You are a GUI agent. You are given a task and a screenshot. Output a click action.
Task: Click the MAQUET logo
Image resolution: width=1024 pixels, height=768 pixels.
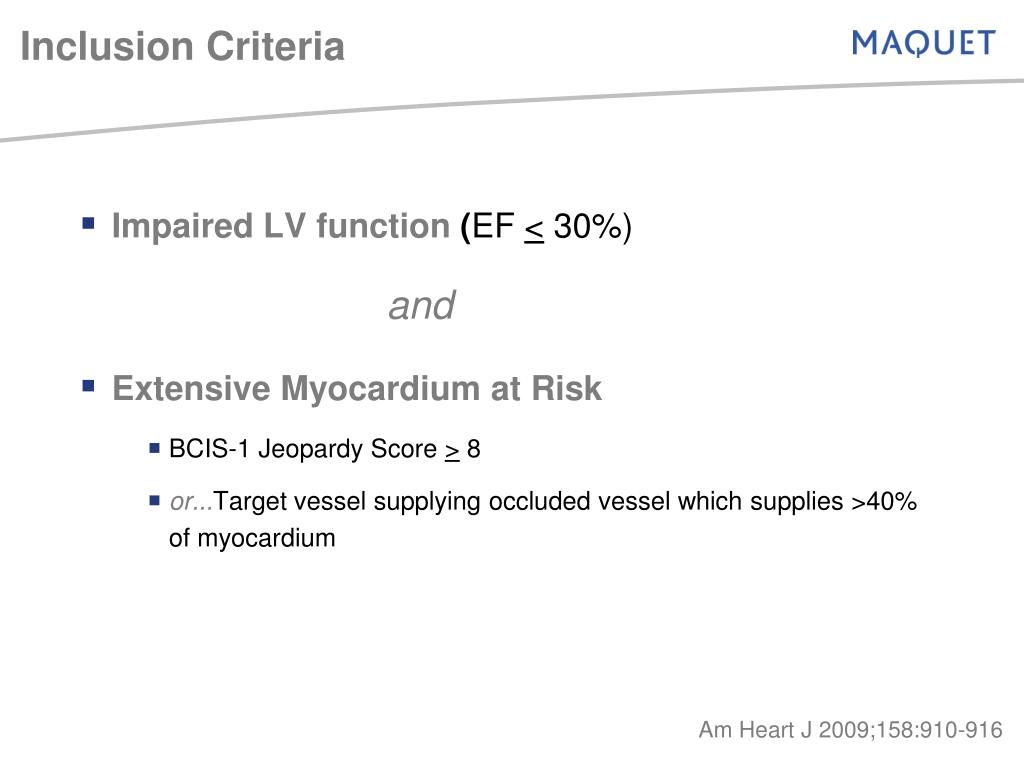[923, 43]
